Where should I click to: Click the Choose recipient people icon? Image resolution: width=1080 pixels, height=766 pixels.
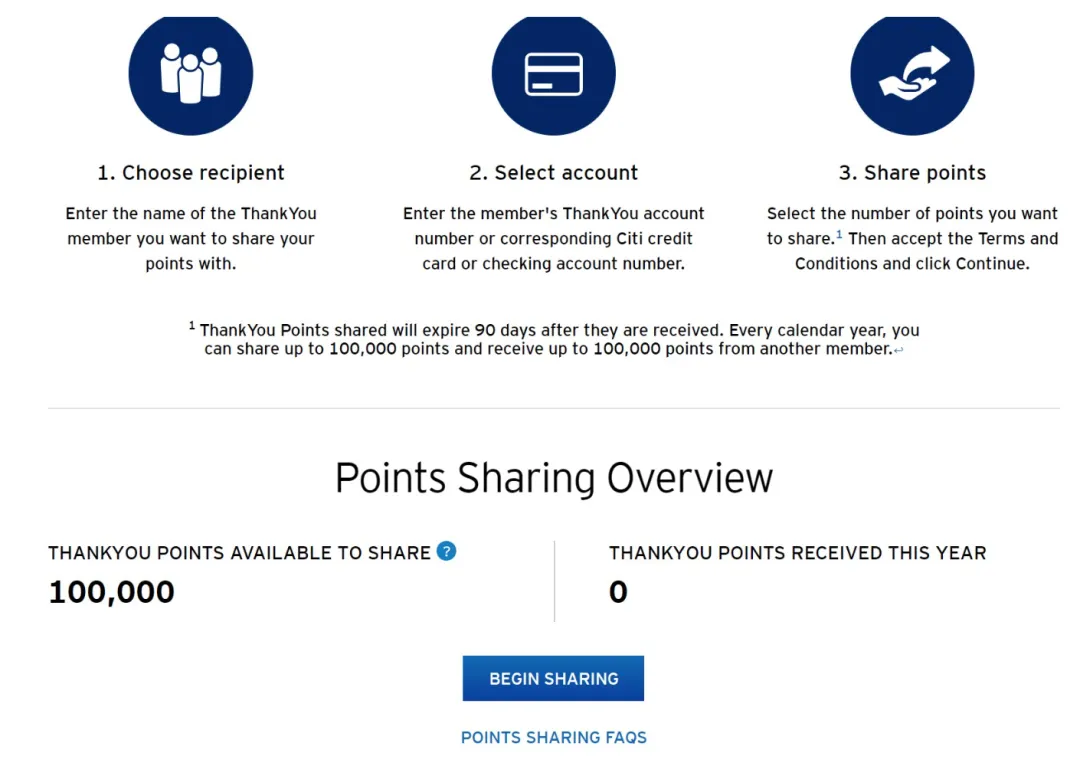191,74
